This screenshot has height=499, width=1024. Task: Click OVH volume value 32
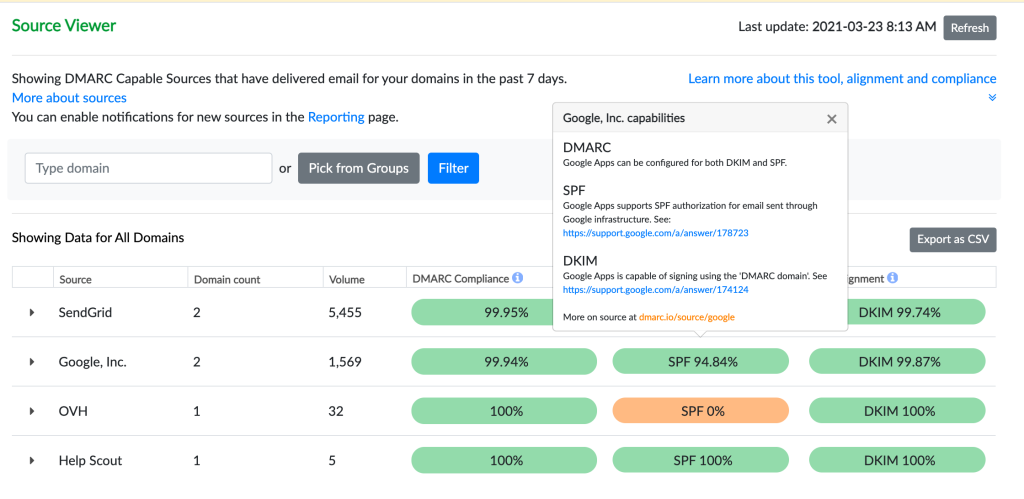336,411
